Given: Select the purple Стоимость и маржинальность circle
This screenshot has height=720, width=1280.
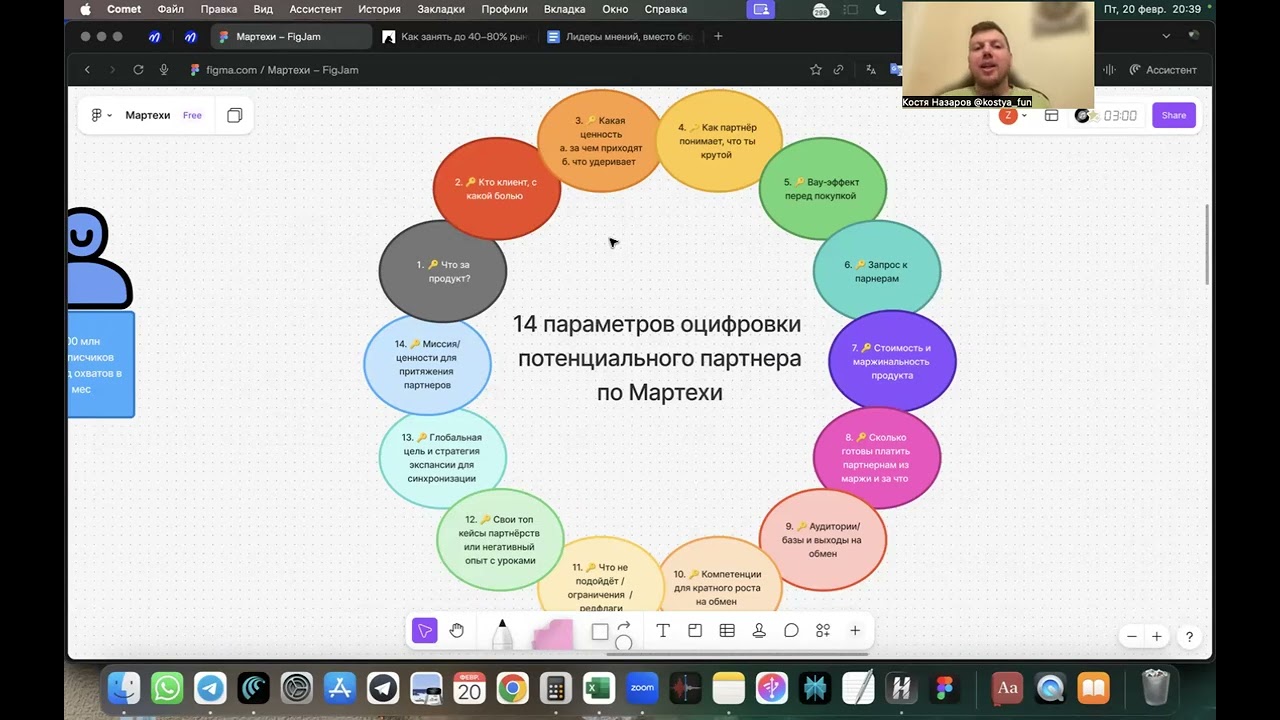Looking at the screenshot, I should pyautogui.click(x=892, y=361).
